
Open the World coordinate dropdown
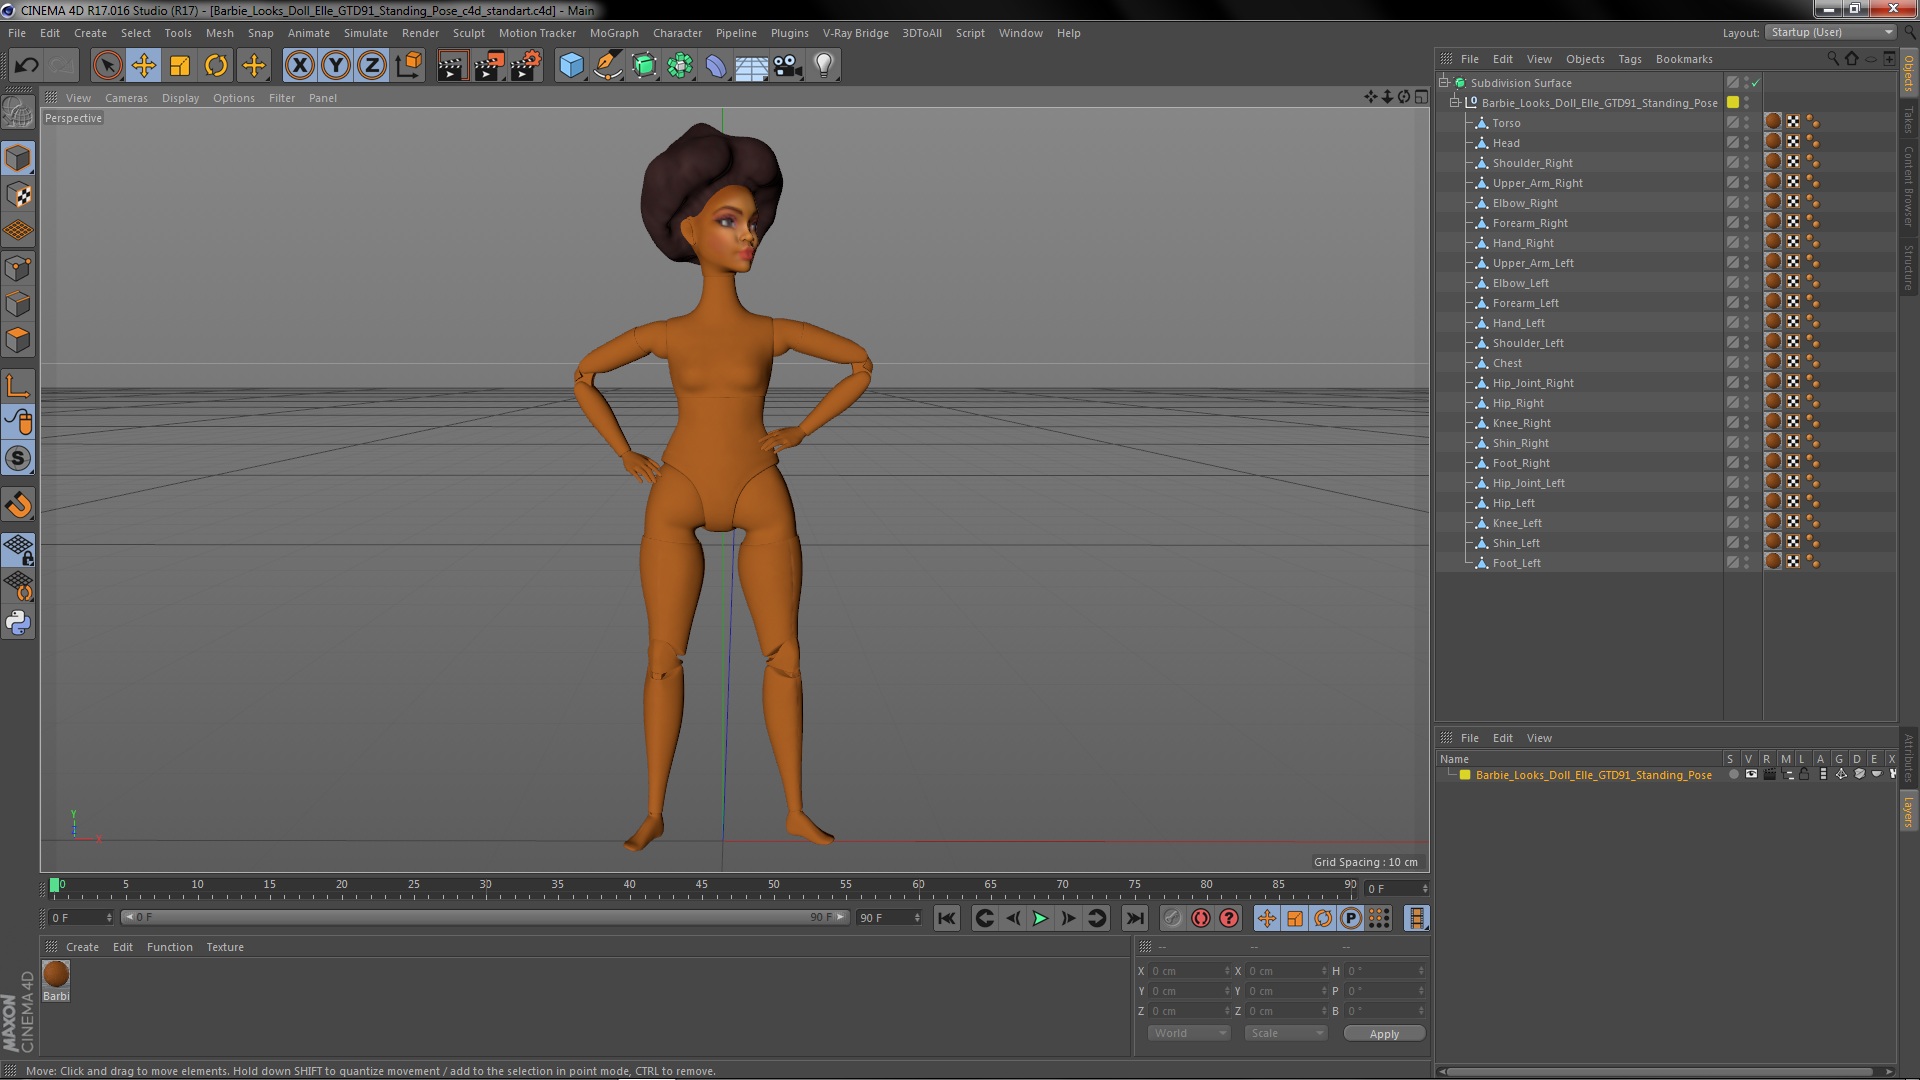tap(1188, 1033)
